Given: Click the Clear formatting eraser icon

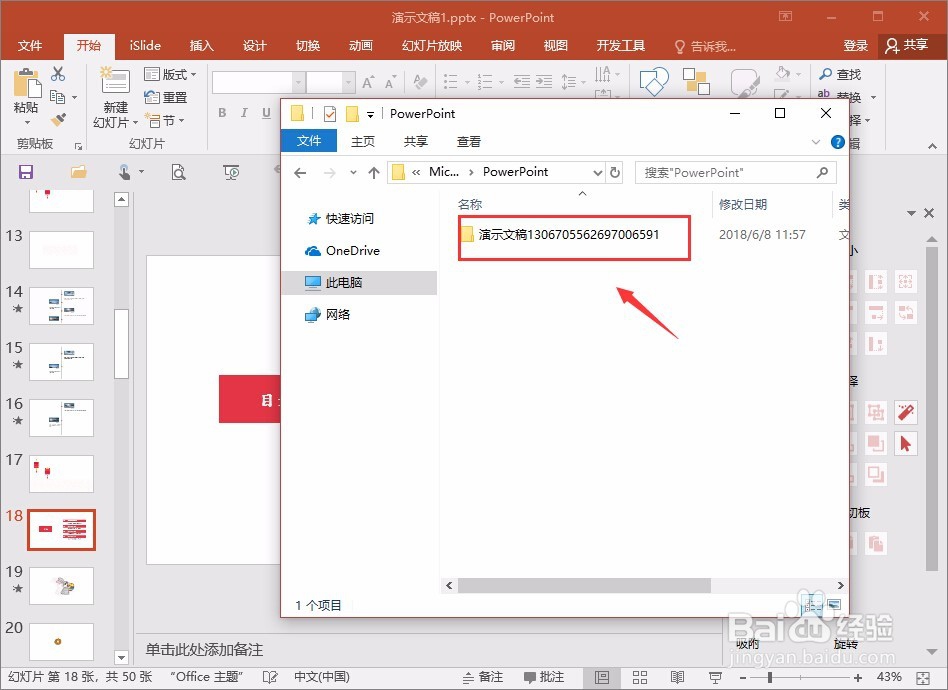Looking at the screenshot, I should 420,82.
